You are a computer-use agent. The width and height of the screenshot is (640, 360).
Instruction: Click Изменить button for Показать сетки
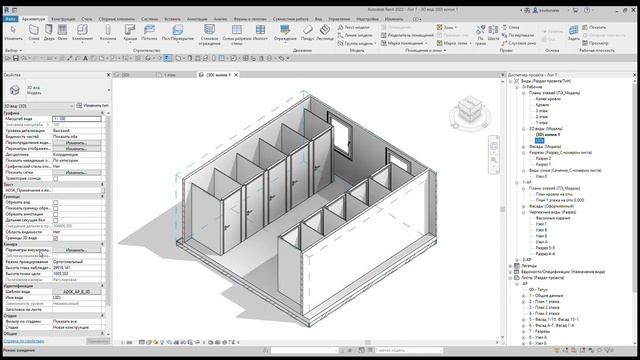point(76,173)
